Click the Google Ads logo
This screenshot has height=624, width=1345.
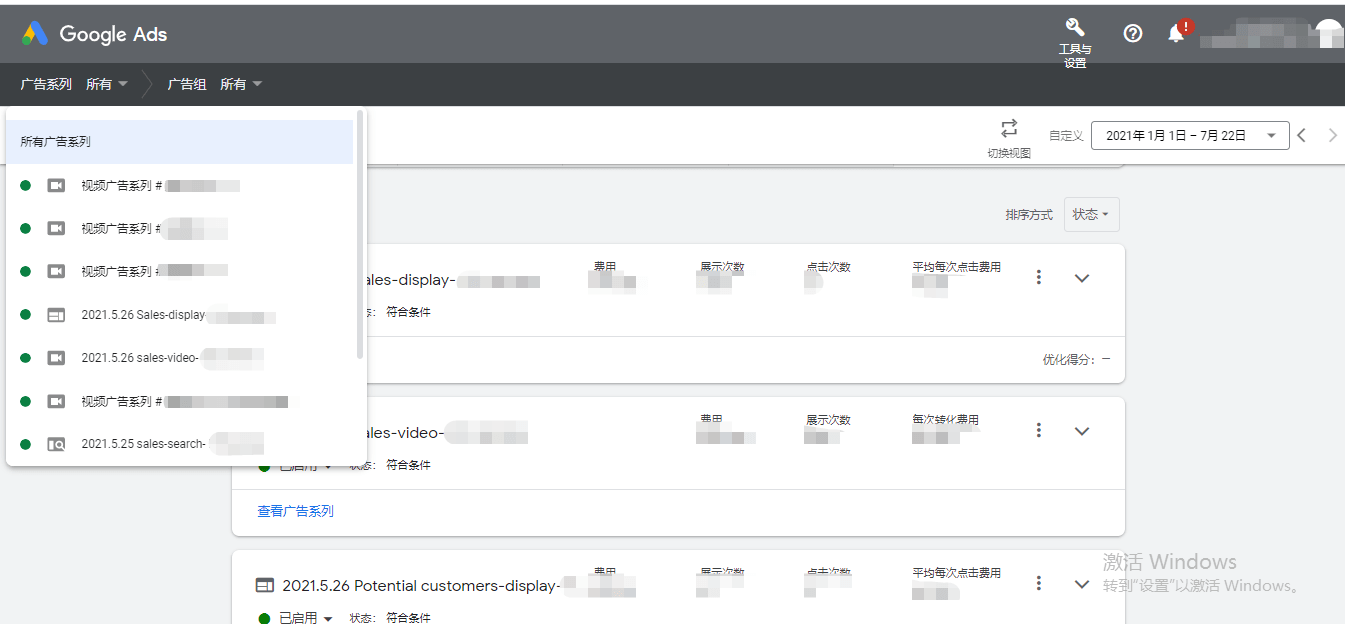point(94,33)
